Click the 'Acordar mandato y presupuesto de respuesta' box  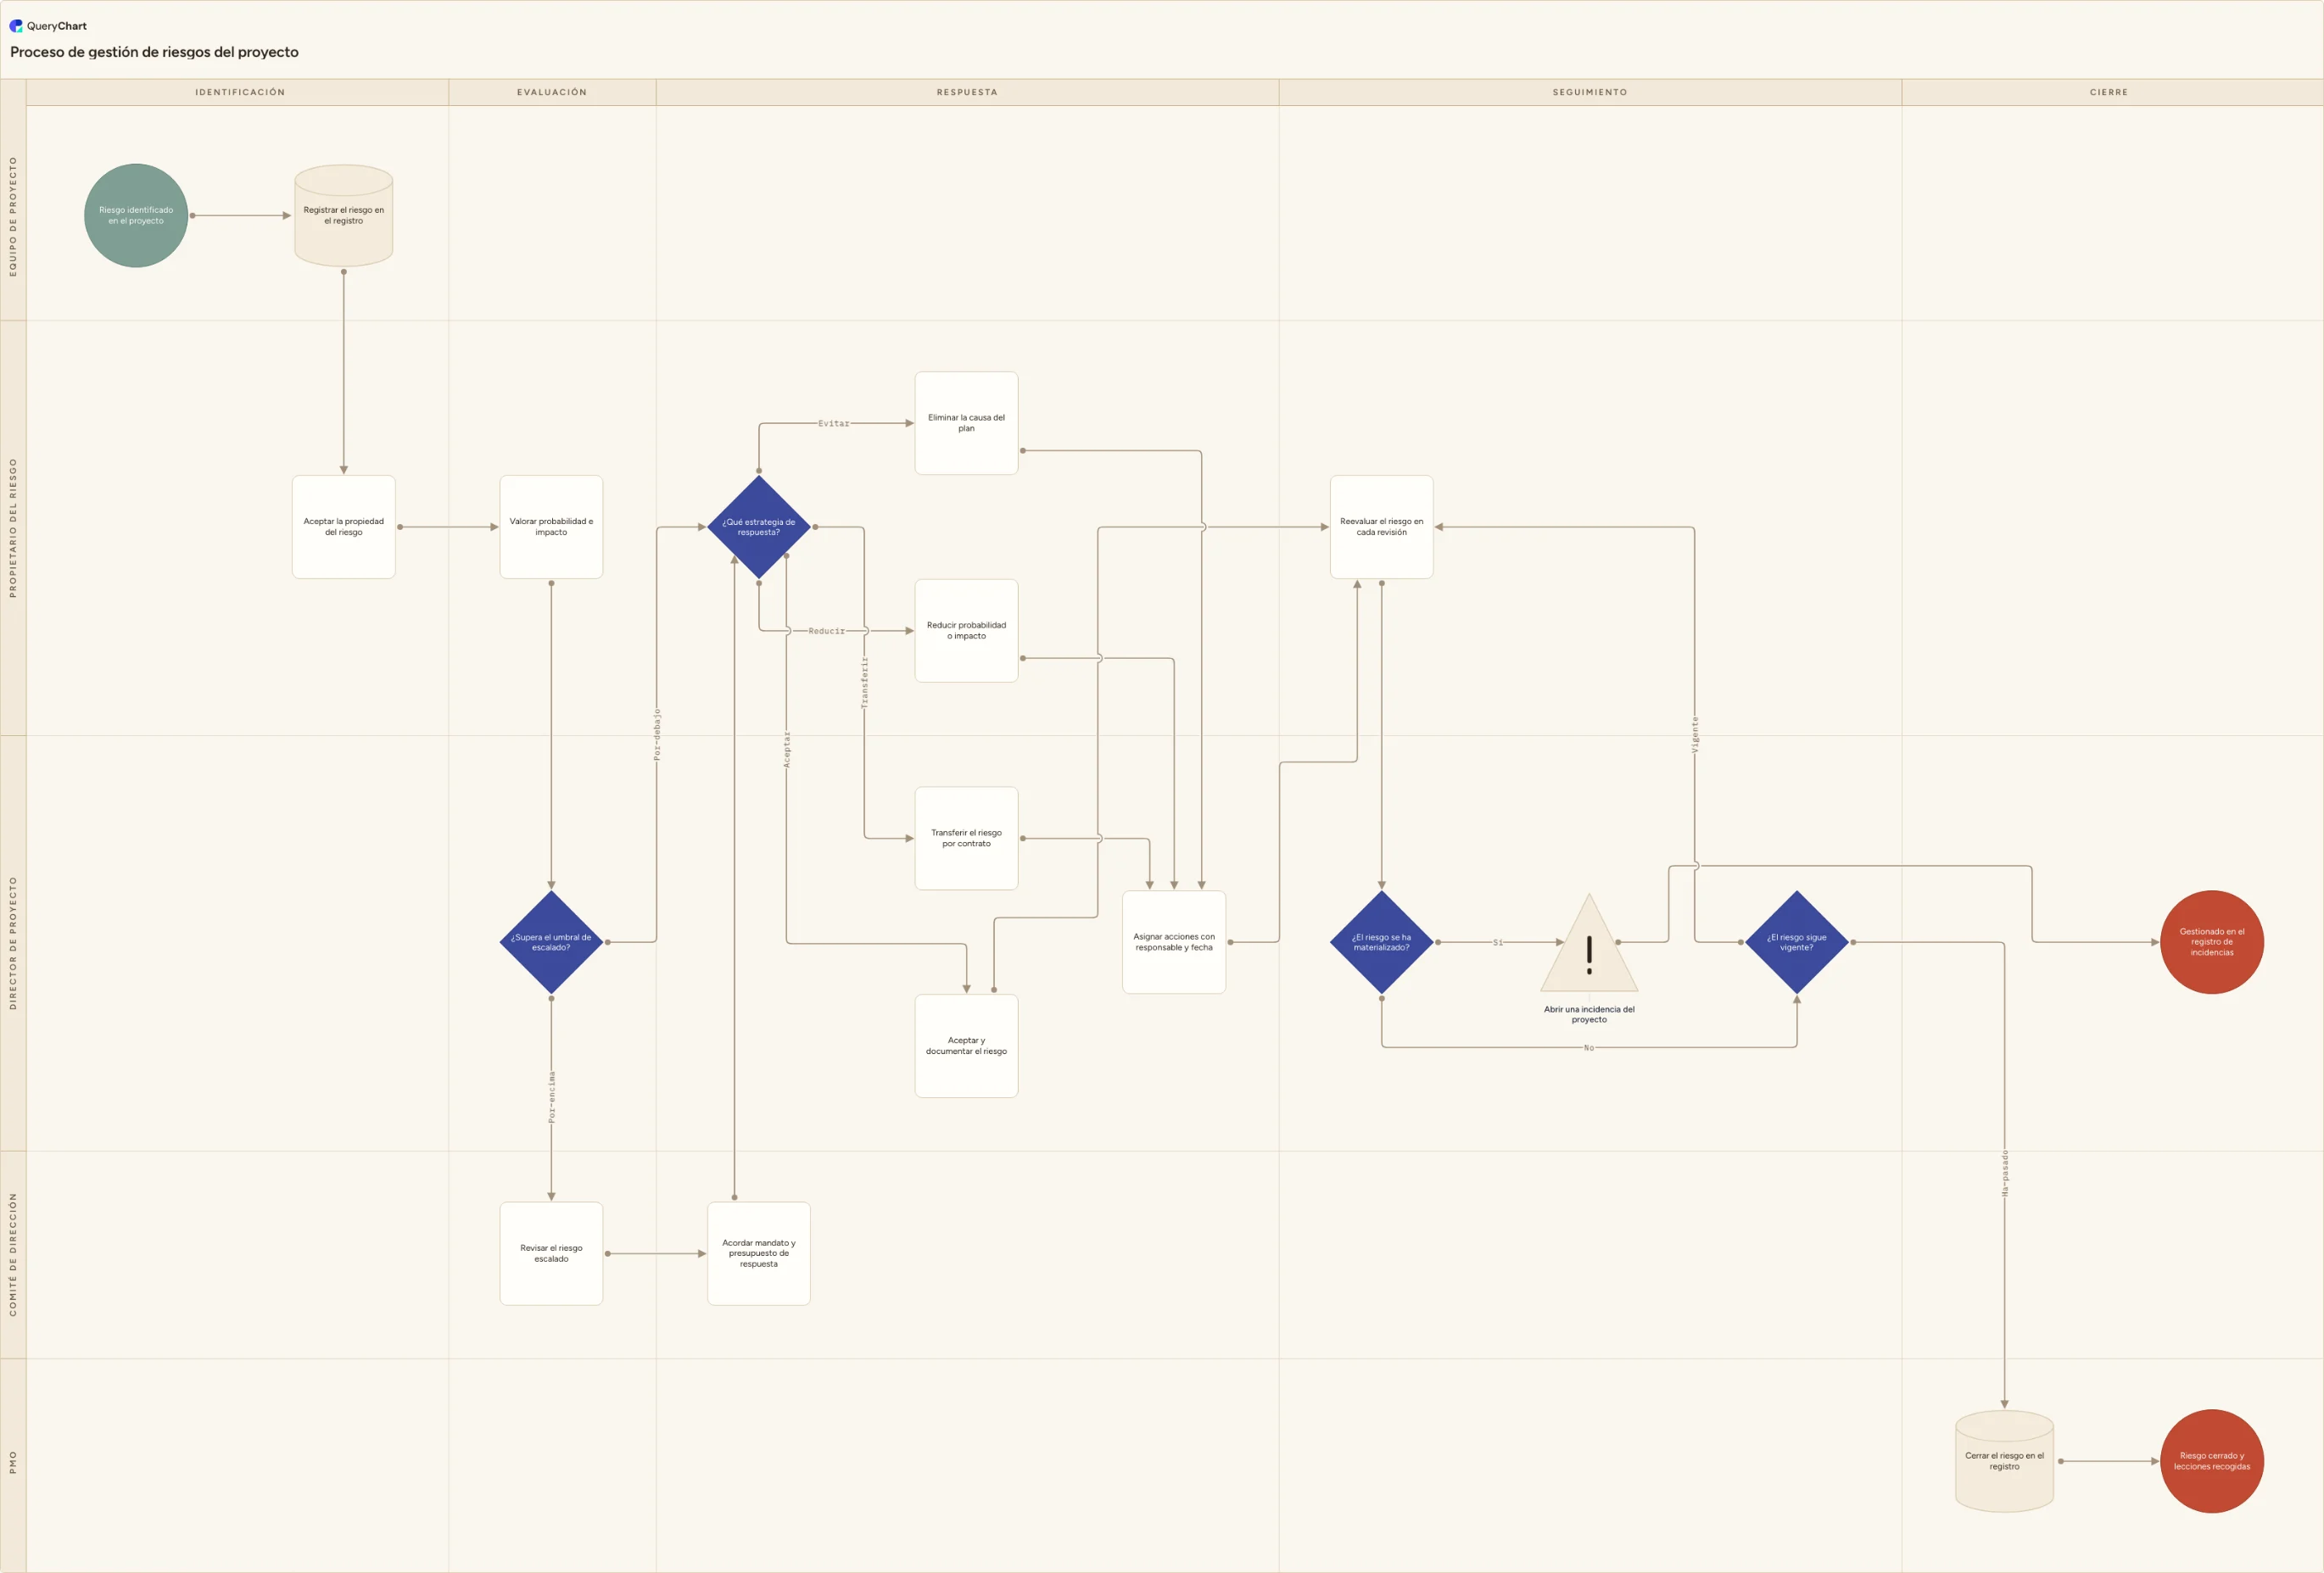(759, 1253)
